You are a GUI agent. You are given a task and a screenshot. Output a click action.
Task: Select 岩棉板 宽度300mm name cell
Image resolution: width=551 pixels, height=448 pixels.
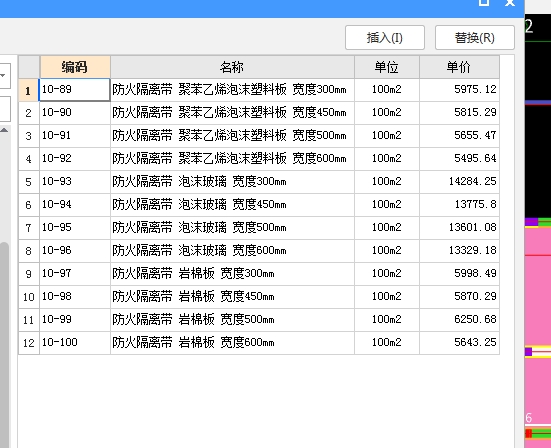coord(232,274)
